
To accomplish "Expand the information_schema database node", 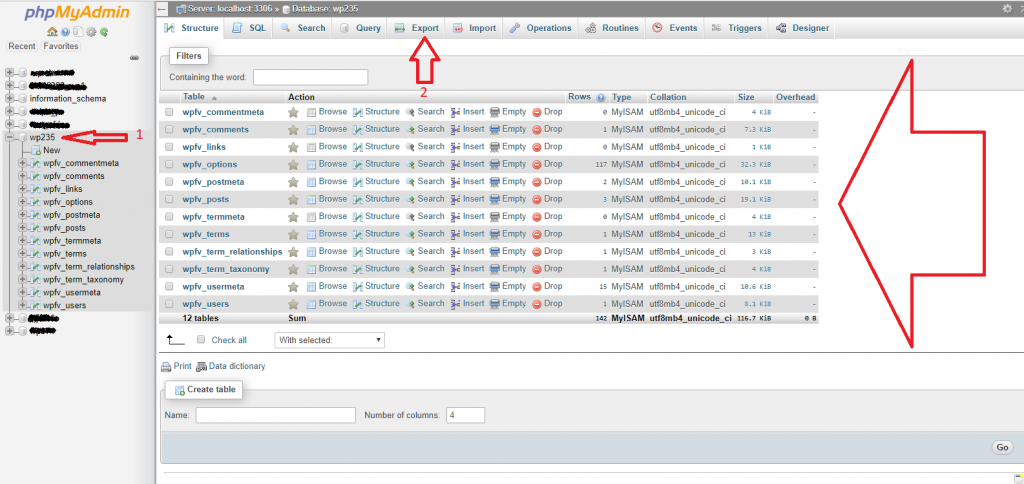I will click(9, 99).
